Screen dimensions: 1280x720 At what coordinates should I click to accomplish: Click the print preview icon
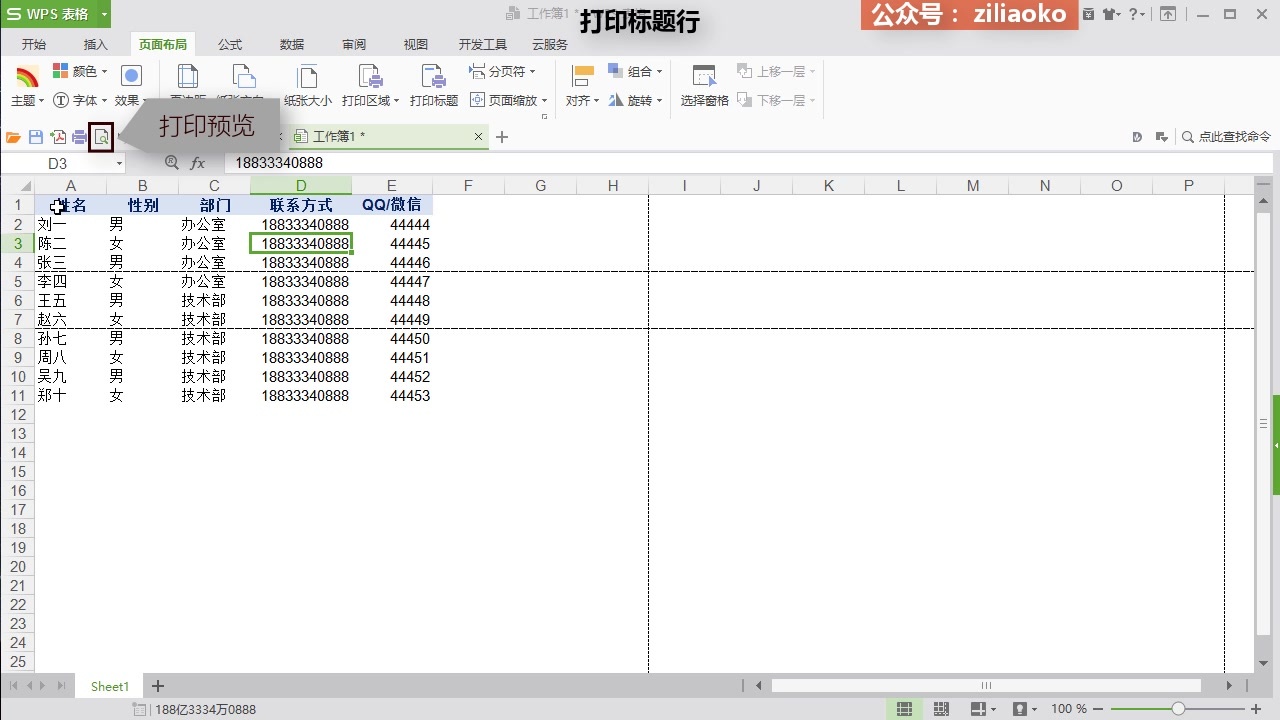101,137
